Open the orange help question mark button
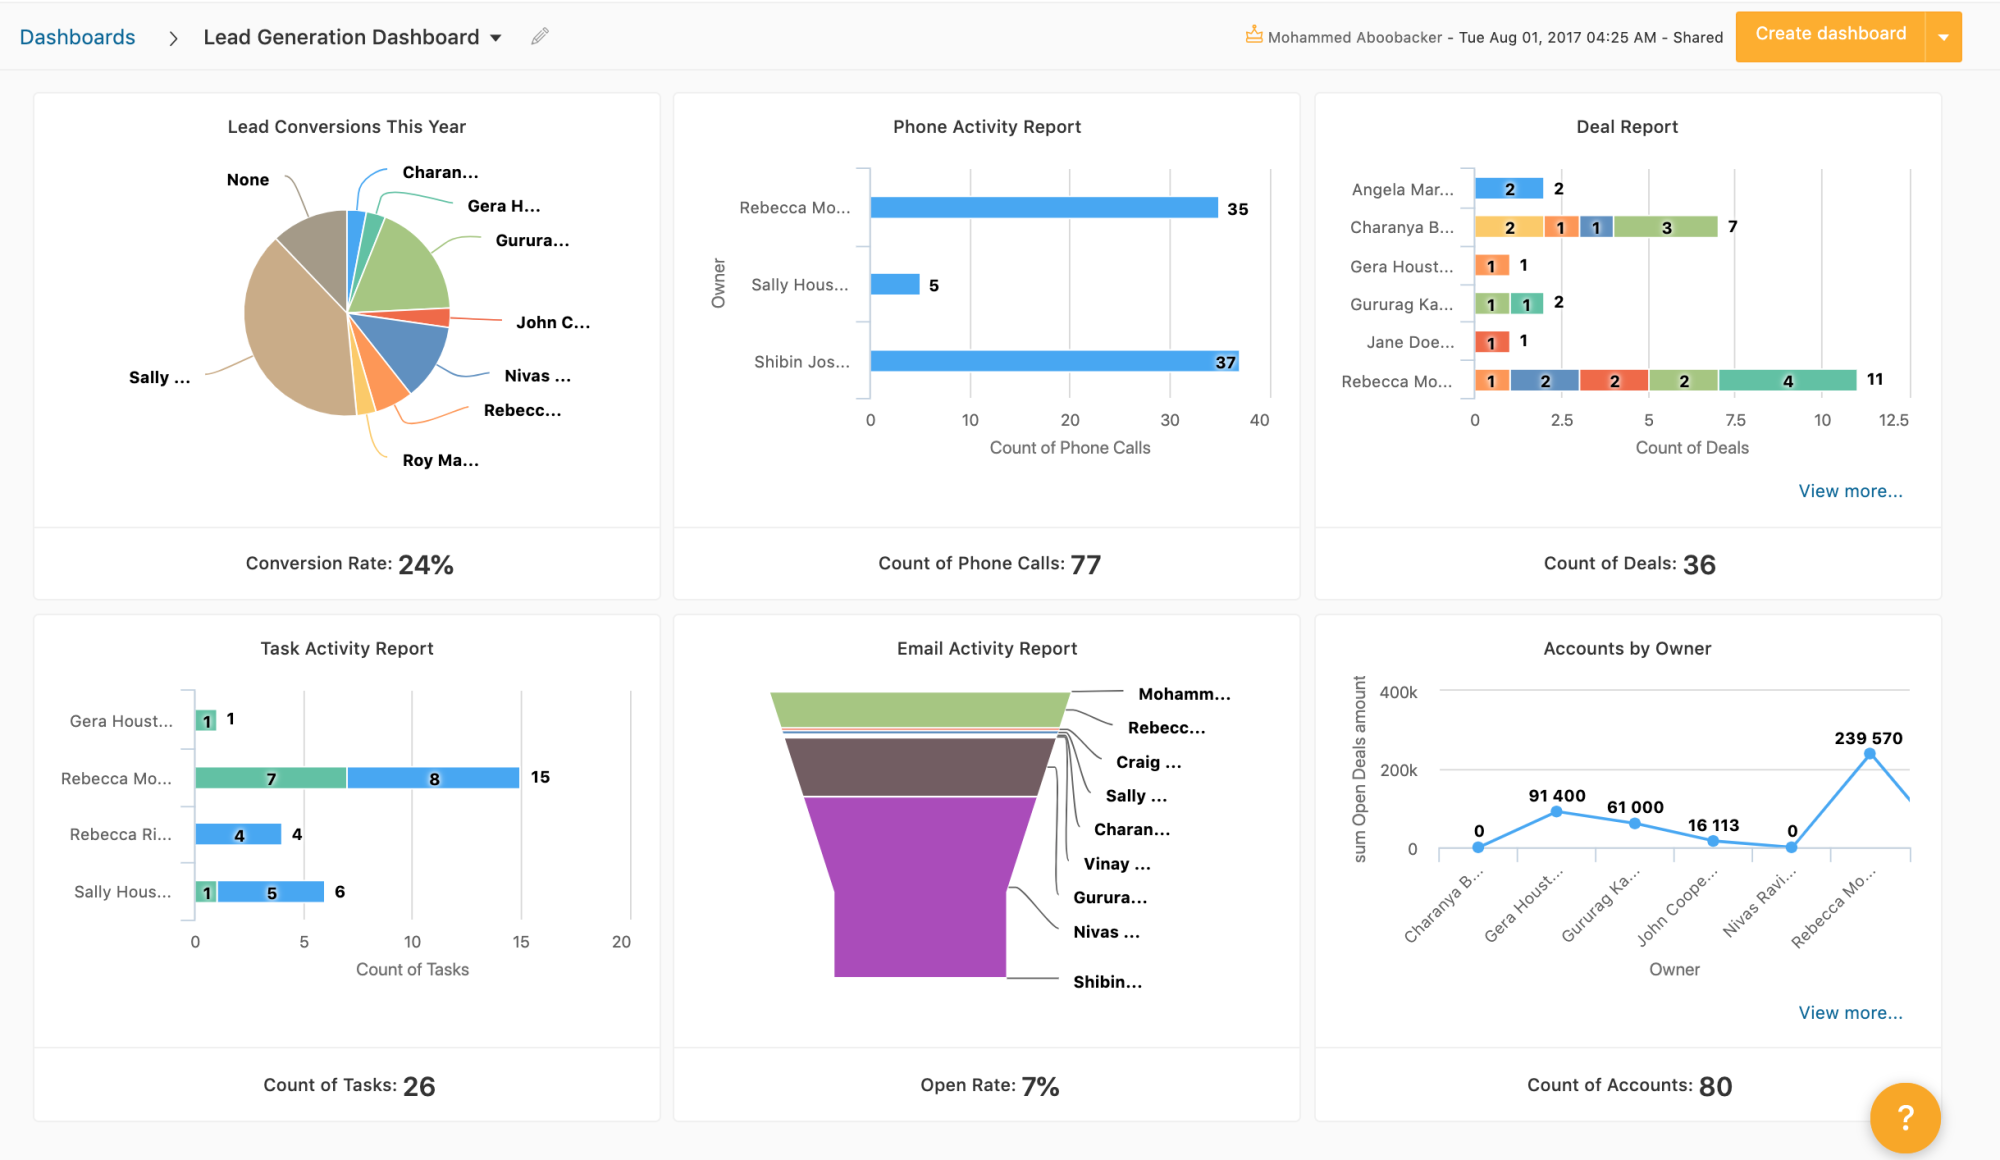The height and width of the screenshot is (1160, 2000). coord(1905,1118)
